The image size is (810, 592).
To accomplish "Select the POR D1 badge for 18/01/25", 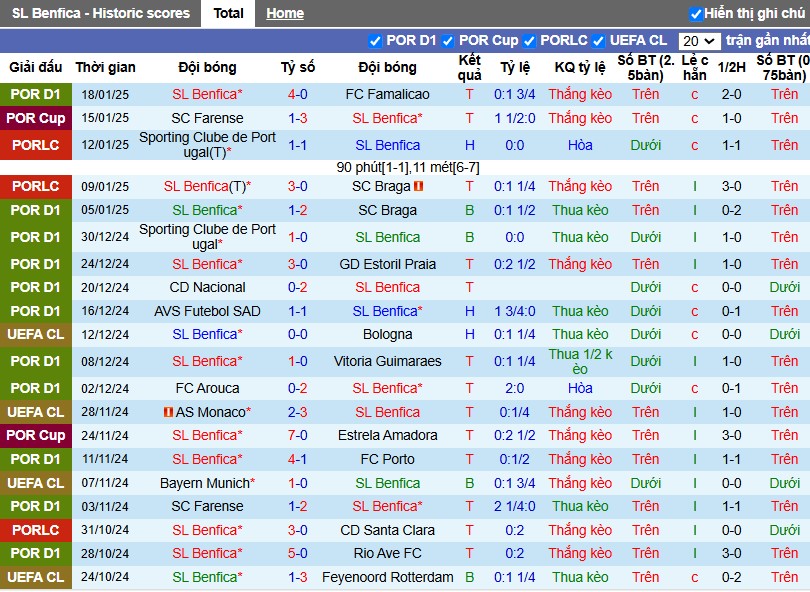I will click(x=36, y=95).
